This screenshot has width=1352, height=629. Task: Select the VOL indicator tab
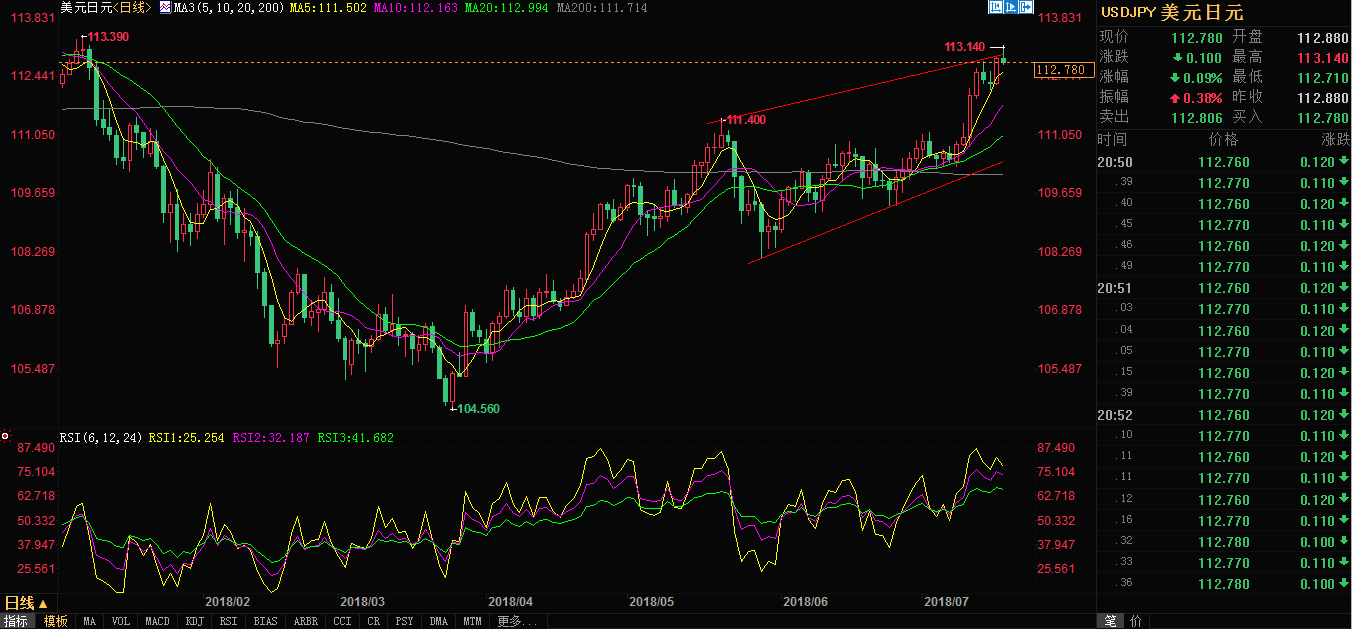[x=121, y=621]
